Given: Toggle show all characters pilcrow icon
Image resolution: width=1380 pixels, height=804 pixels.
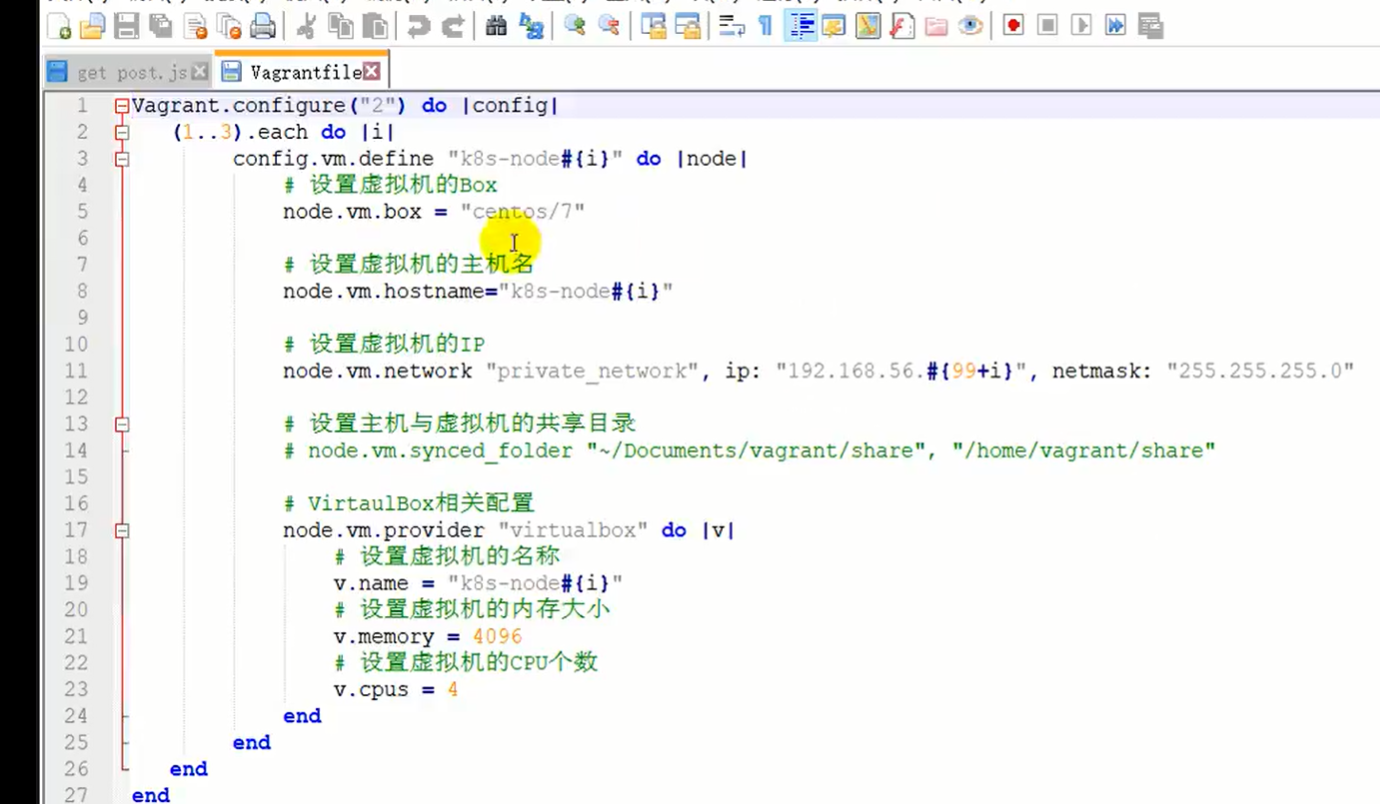Looking at the screenshot, I should [x=766, y=26].
